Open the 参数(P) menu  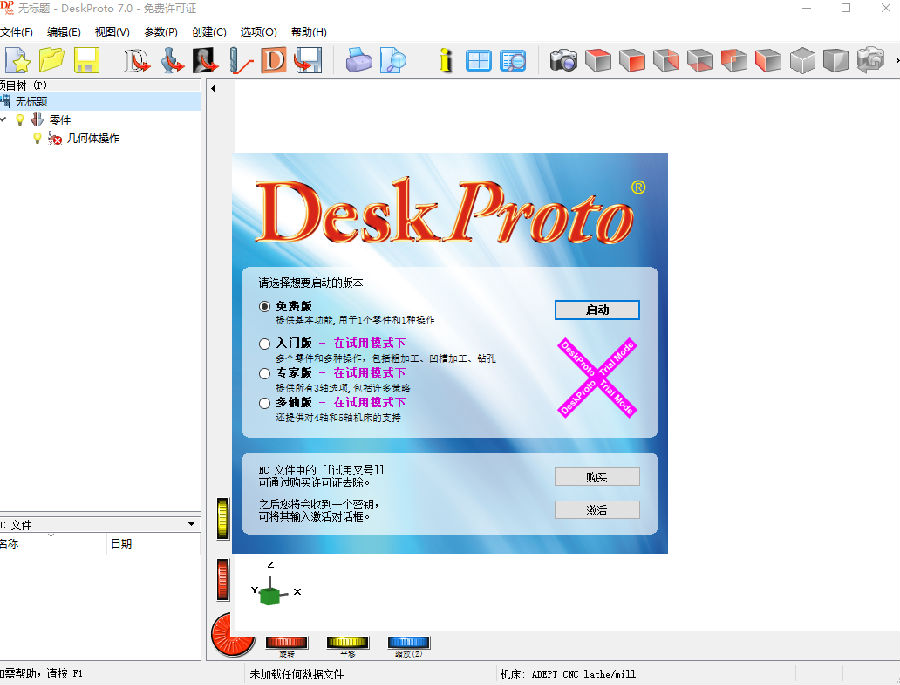point(161,32)
